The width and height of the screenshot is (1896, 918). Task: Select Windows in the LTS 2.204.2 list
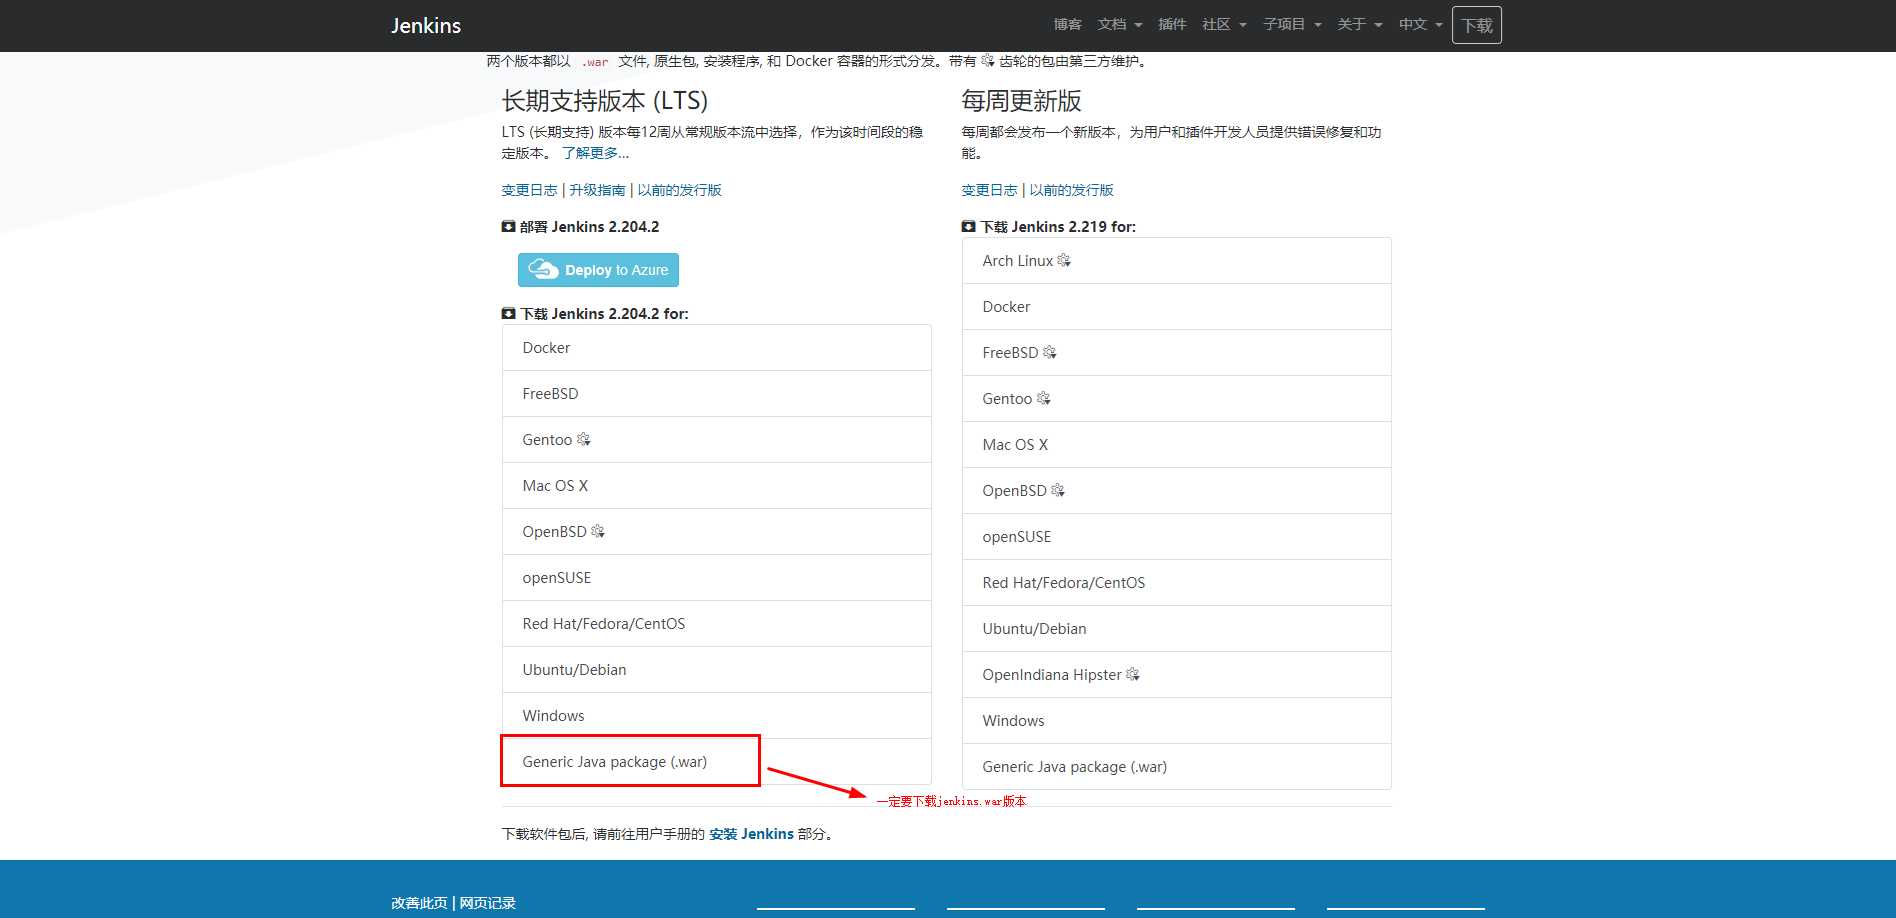716,716
